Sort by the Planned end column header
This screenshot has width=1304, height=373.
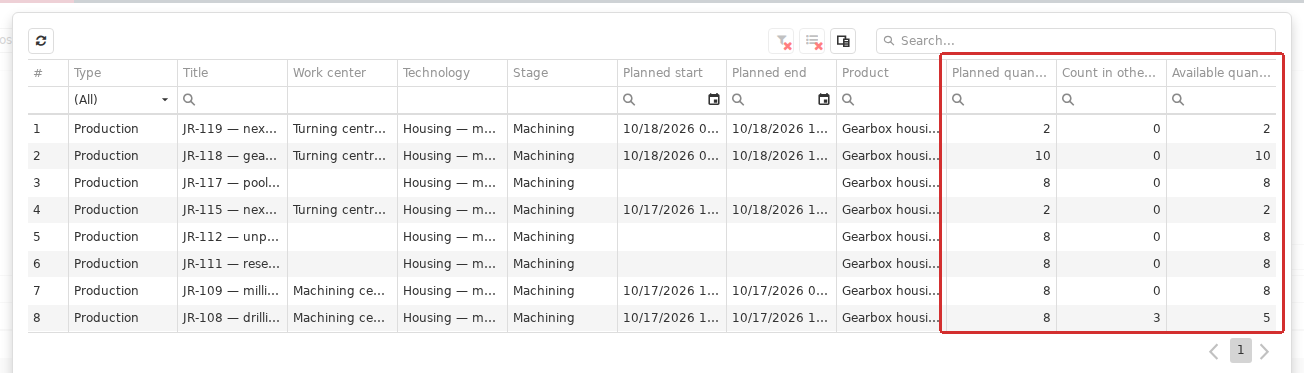[782, 73]
